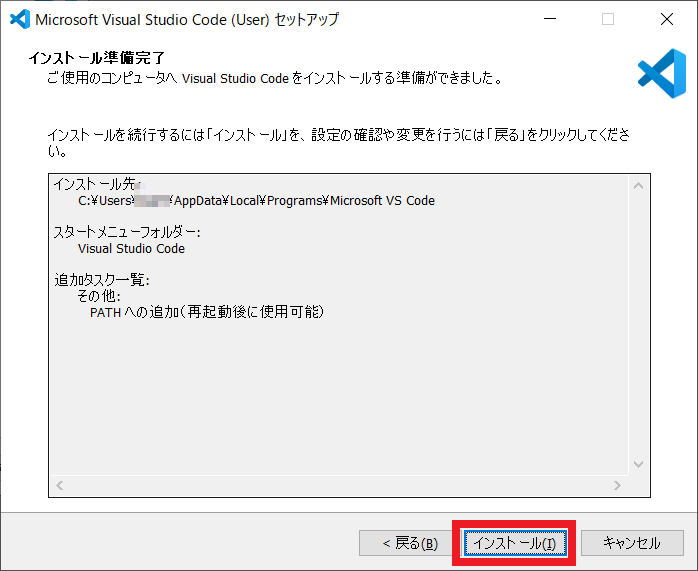Viewport: 698px width, 571px height.
Task: Click the VS Code icon in title bar
Action: [20, 19]
